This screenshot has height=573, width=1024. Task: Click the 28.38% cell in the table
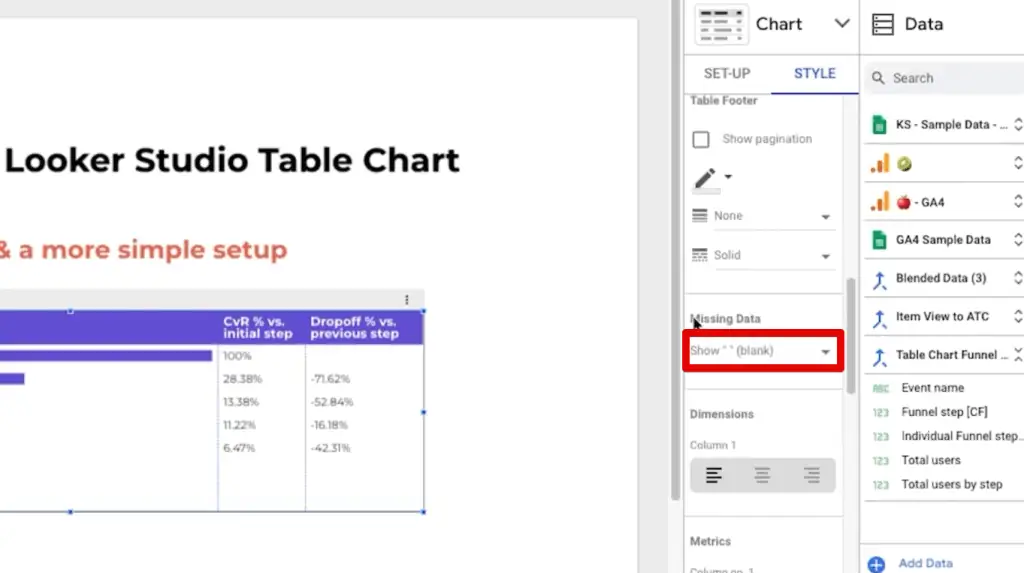(x=242, y=379)
